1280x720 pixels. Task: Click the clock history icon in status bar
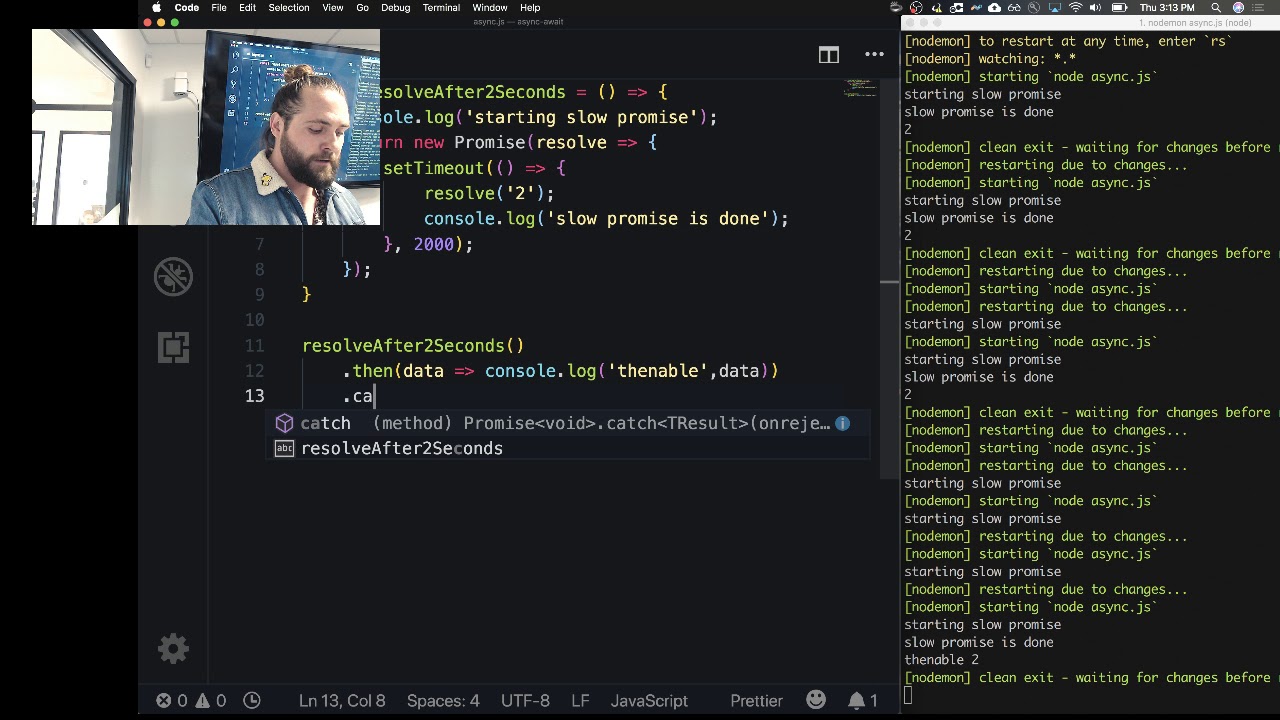click(252, 701)
